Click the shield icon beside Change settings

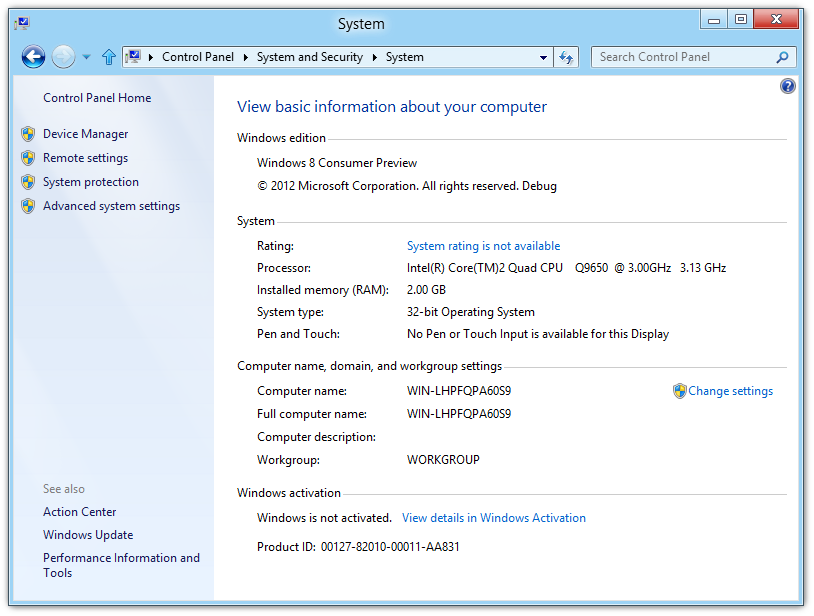pos(679,391)
